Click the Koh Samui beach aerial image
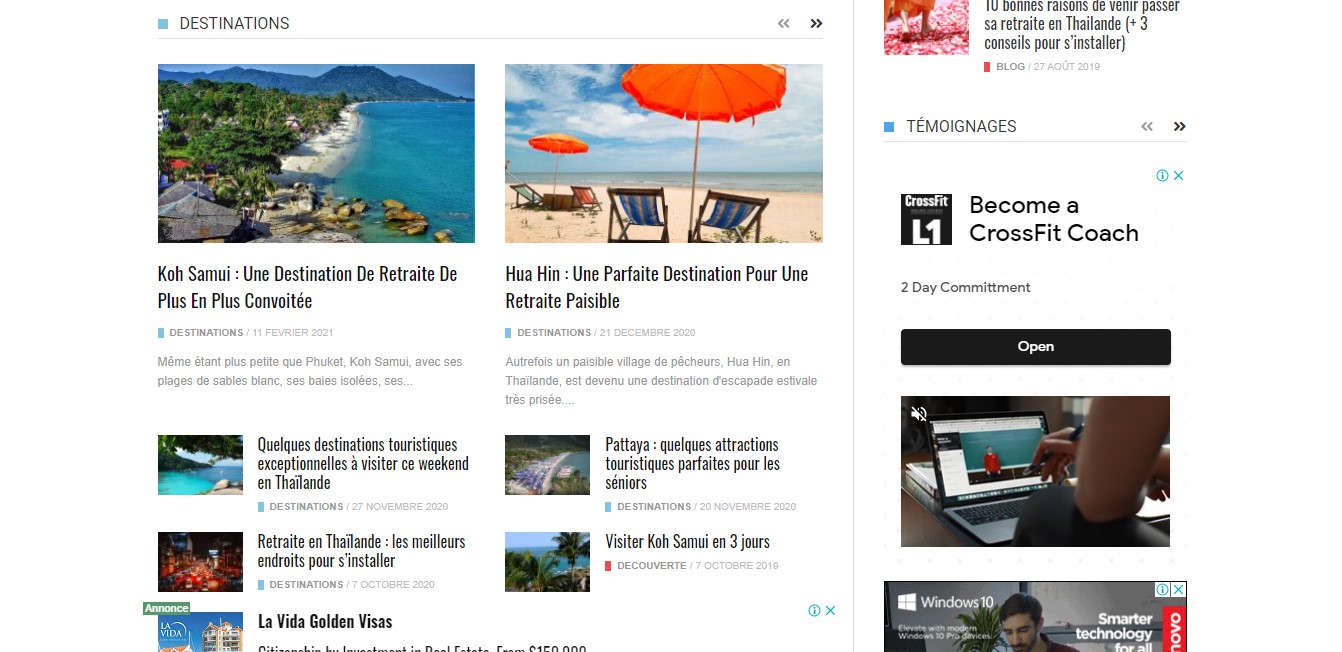 (x=316, y=153)
